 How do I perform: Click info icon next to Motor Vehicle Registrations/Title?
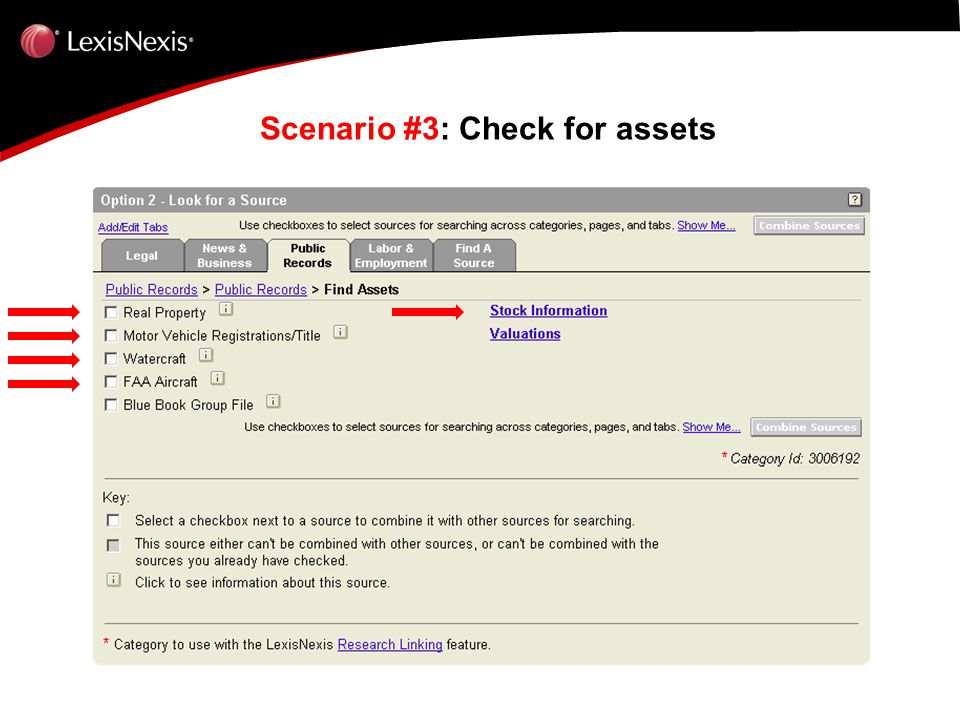[x=340, y=332]
